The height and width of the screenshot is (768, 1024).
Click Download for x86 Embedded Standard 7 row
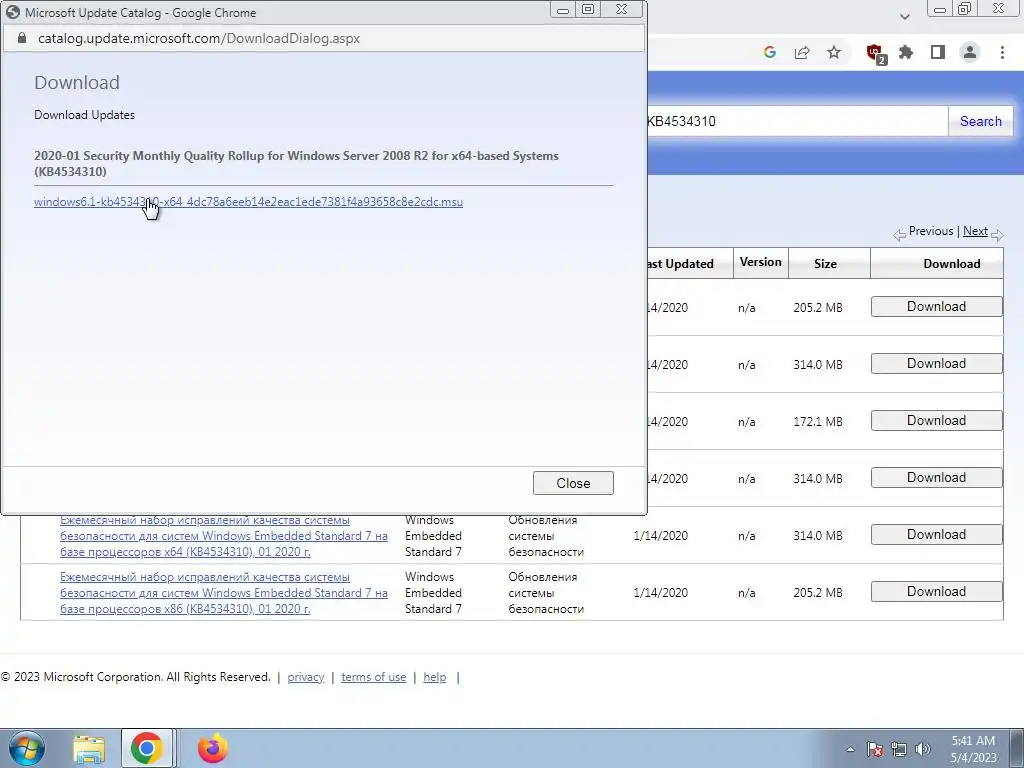(x=936, y=592)
